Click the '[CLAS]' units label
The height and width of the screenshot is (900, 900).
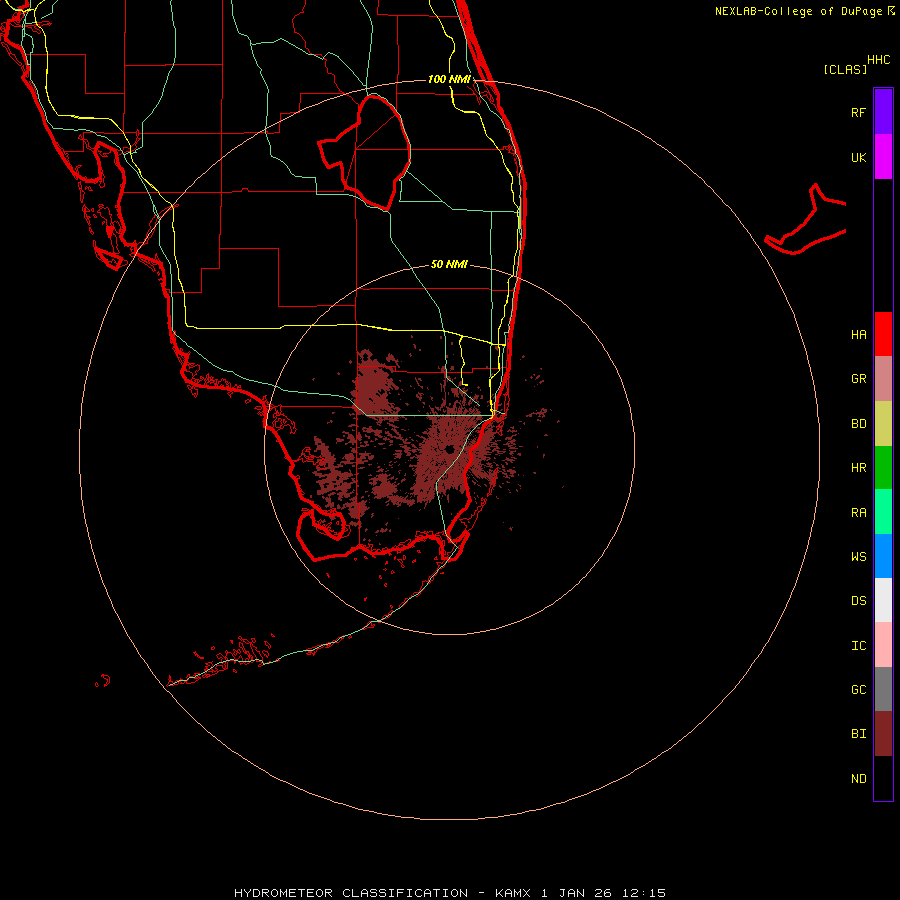click(x=845, y=69)
